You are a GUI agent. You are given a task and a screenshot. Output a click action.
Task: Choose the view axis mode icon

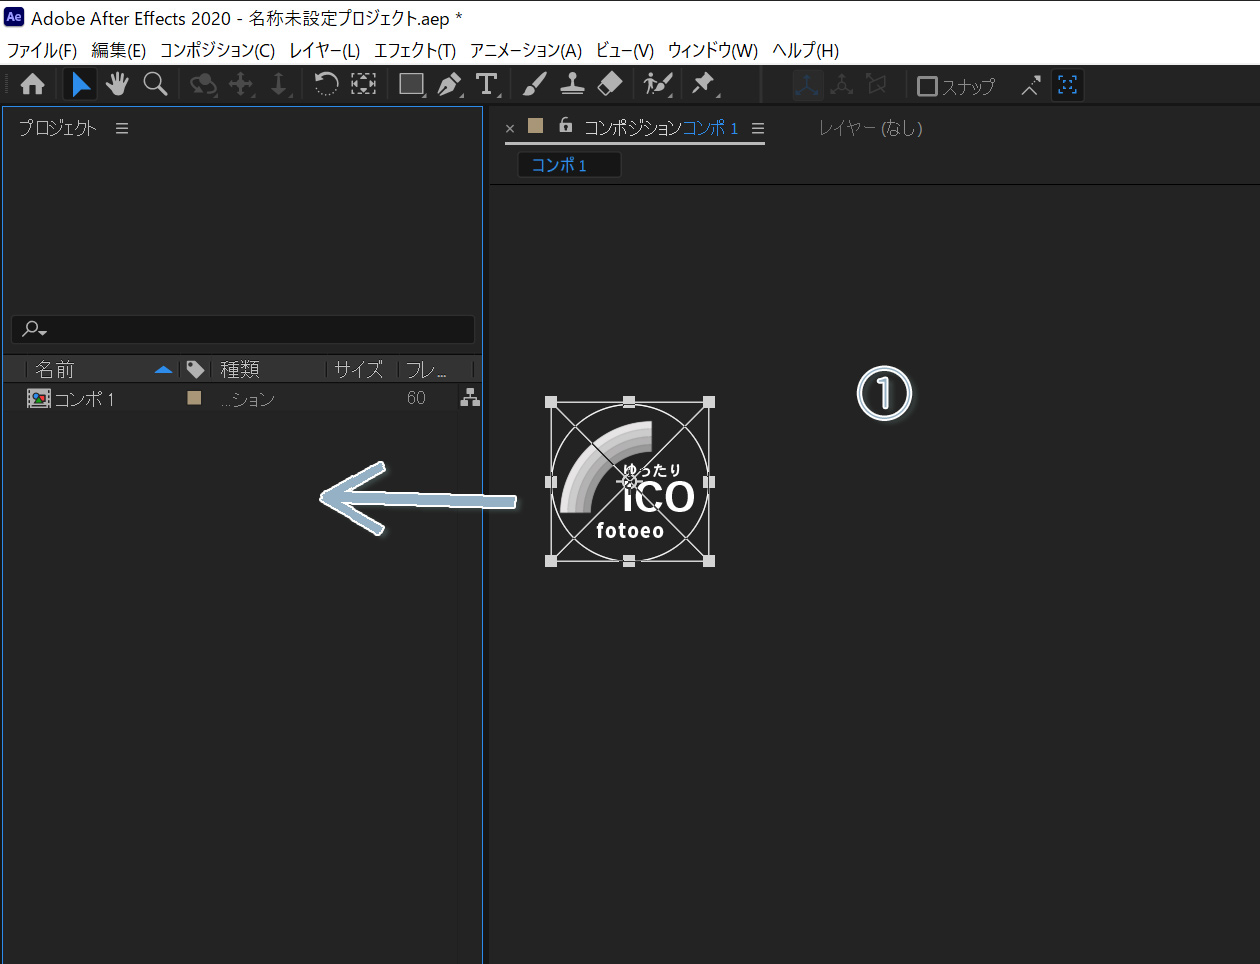coord(877,86)
